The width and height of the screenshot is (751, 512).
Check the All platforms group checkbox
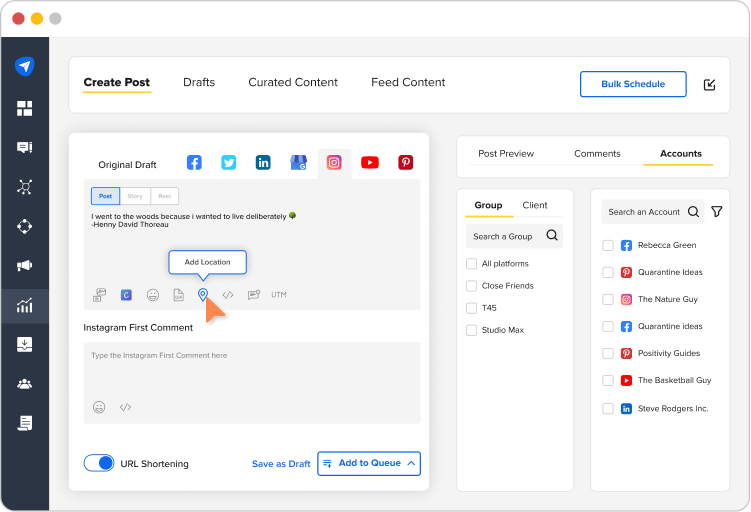click(x=472, y=264)
